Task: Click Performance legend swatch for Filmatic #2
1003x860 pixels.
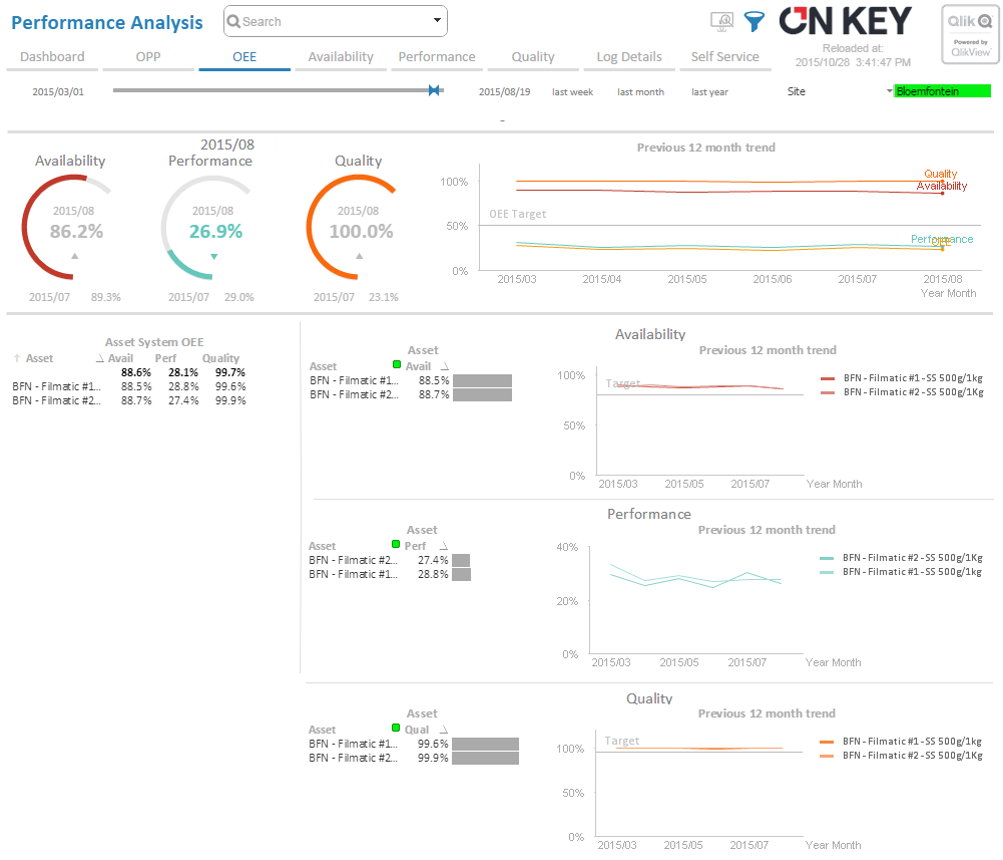Action: (x=826, y=559)
